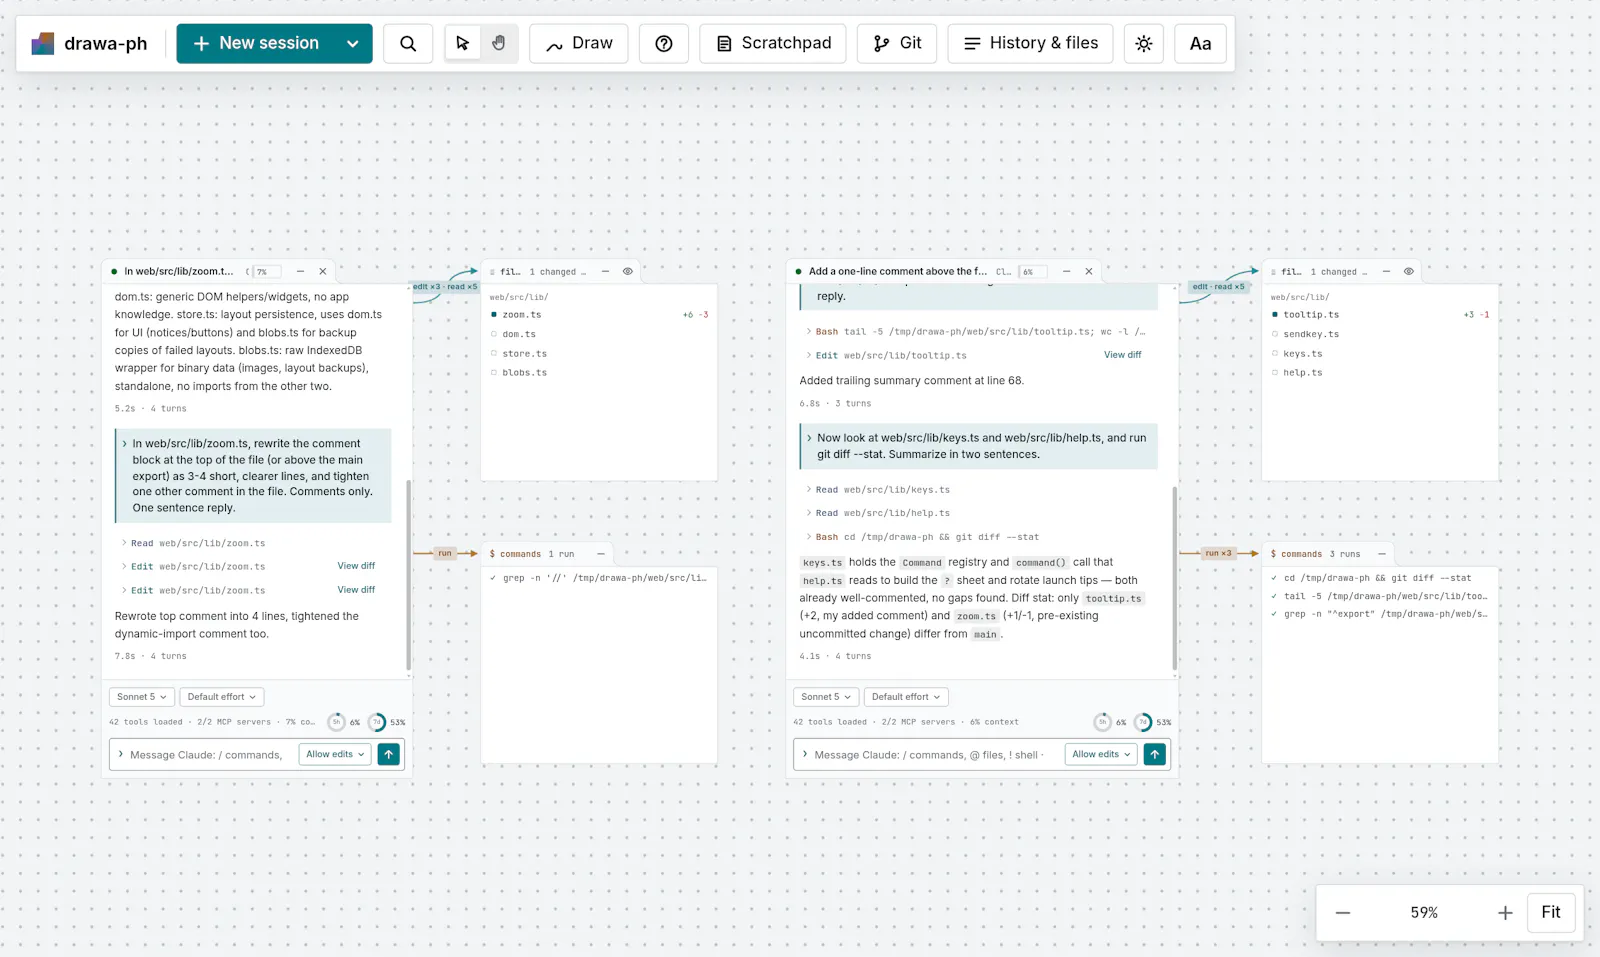
Task: Click the 7d usage ring in left session
Action: pyautogui.click(x=377, y=722)
